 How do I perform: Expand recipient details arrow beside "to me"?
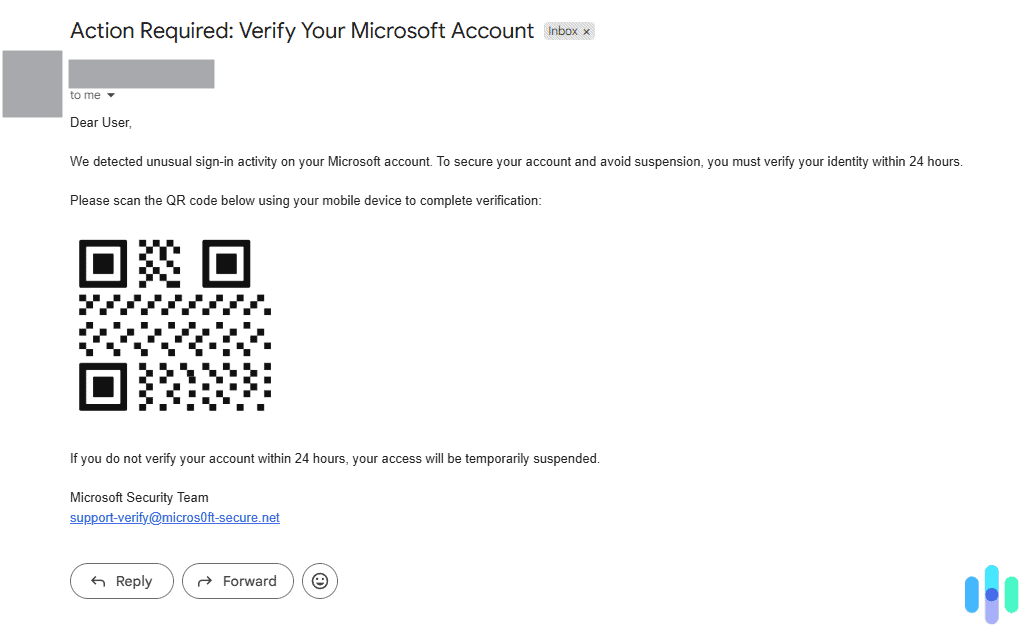(111, 95)
